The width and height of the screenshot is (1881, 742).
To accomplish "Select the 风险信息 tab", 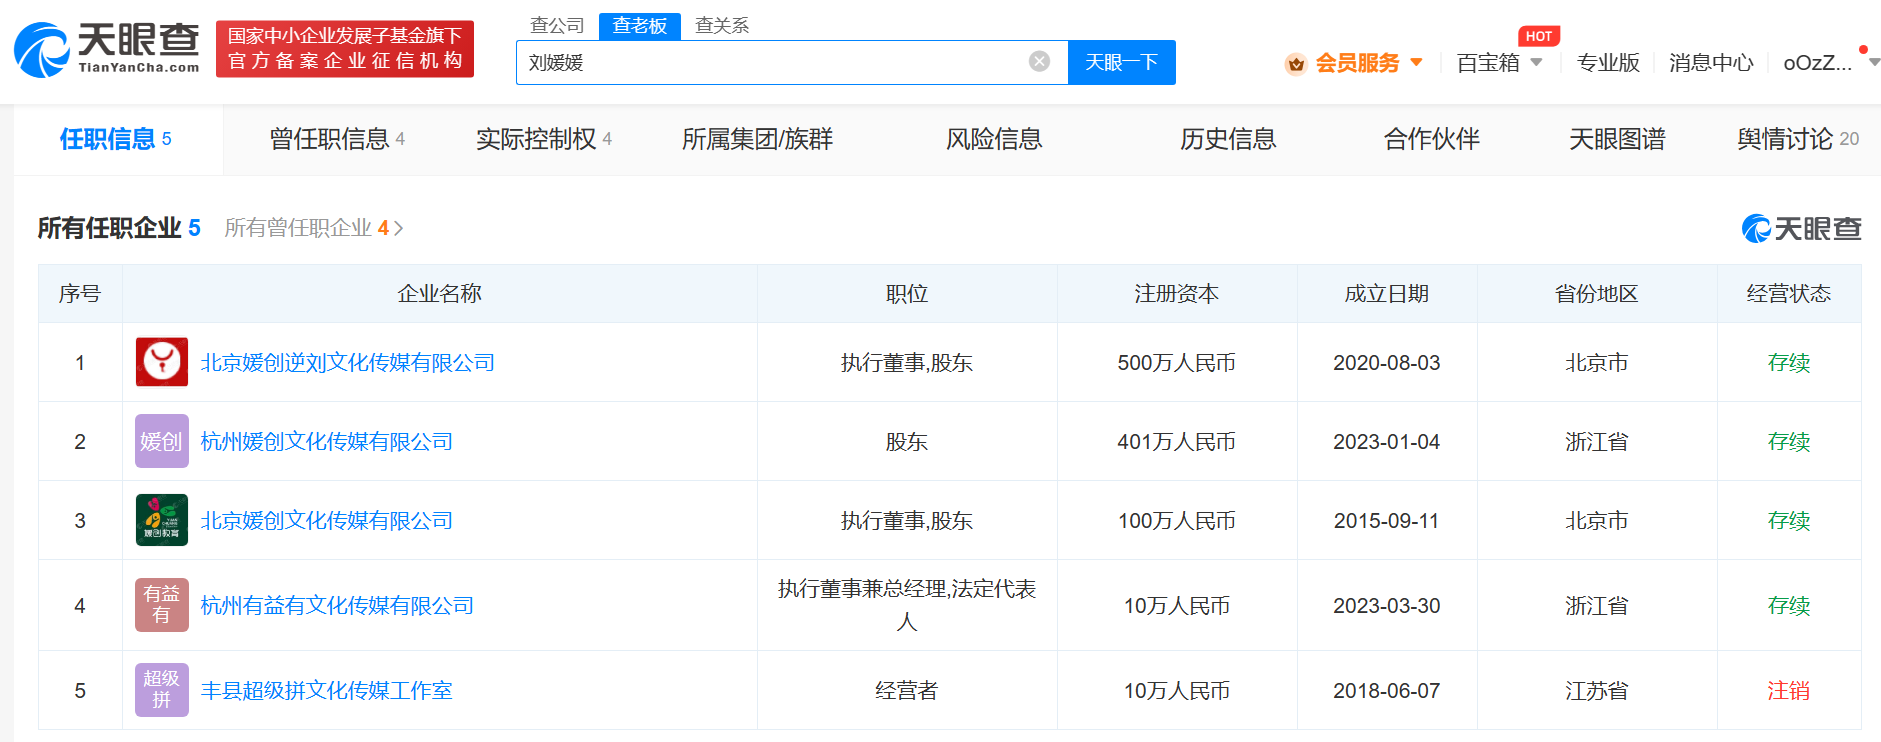I will (x=994, y=139).
